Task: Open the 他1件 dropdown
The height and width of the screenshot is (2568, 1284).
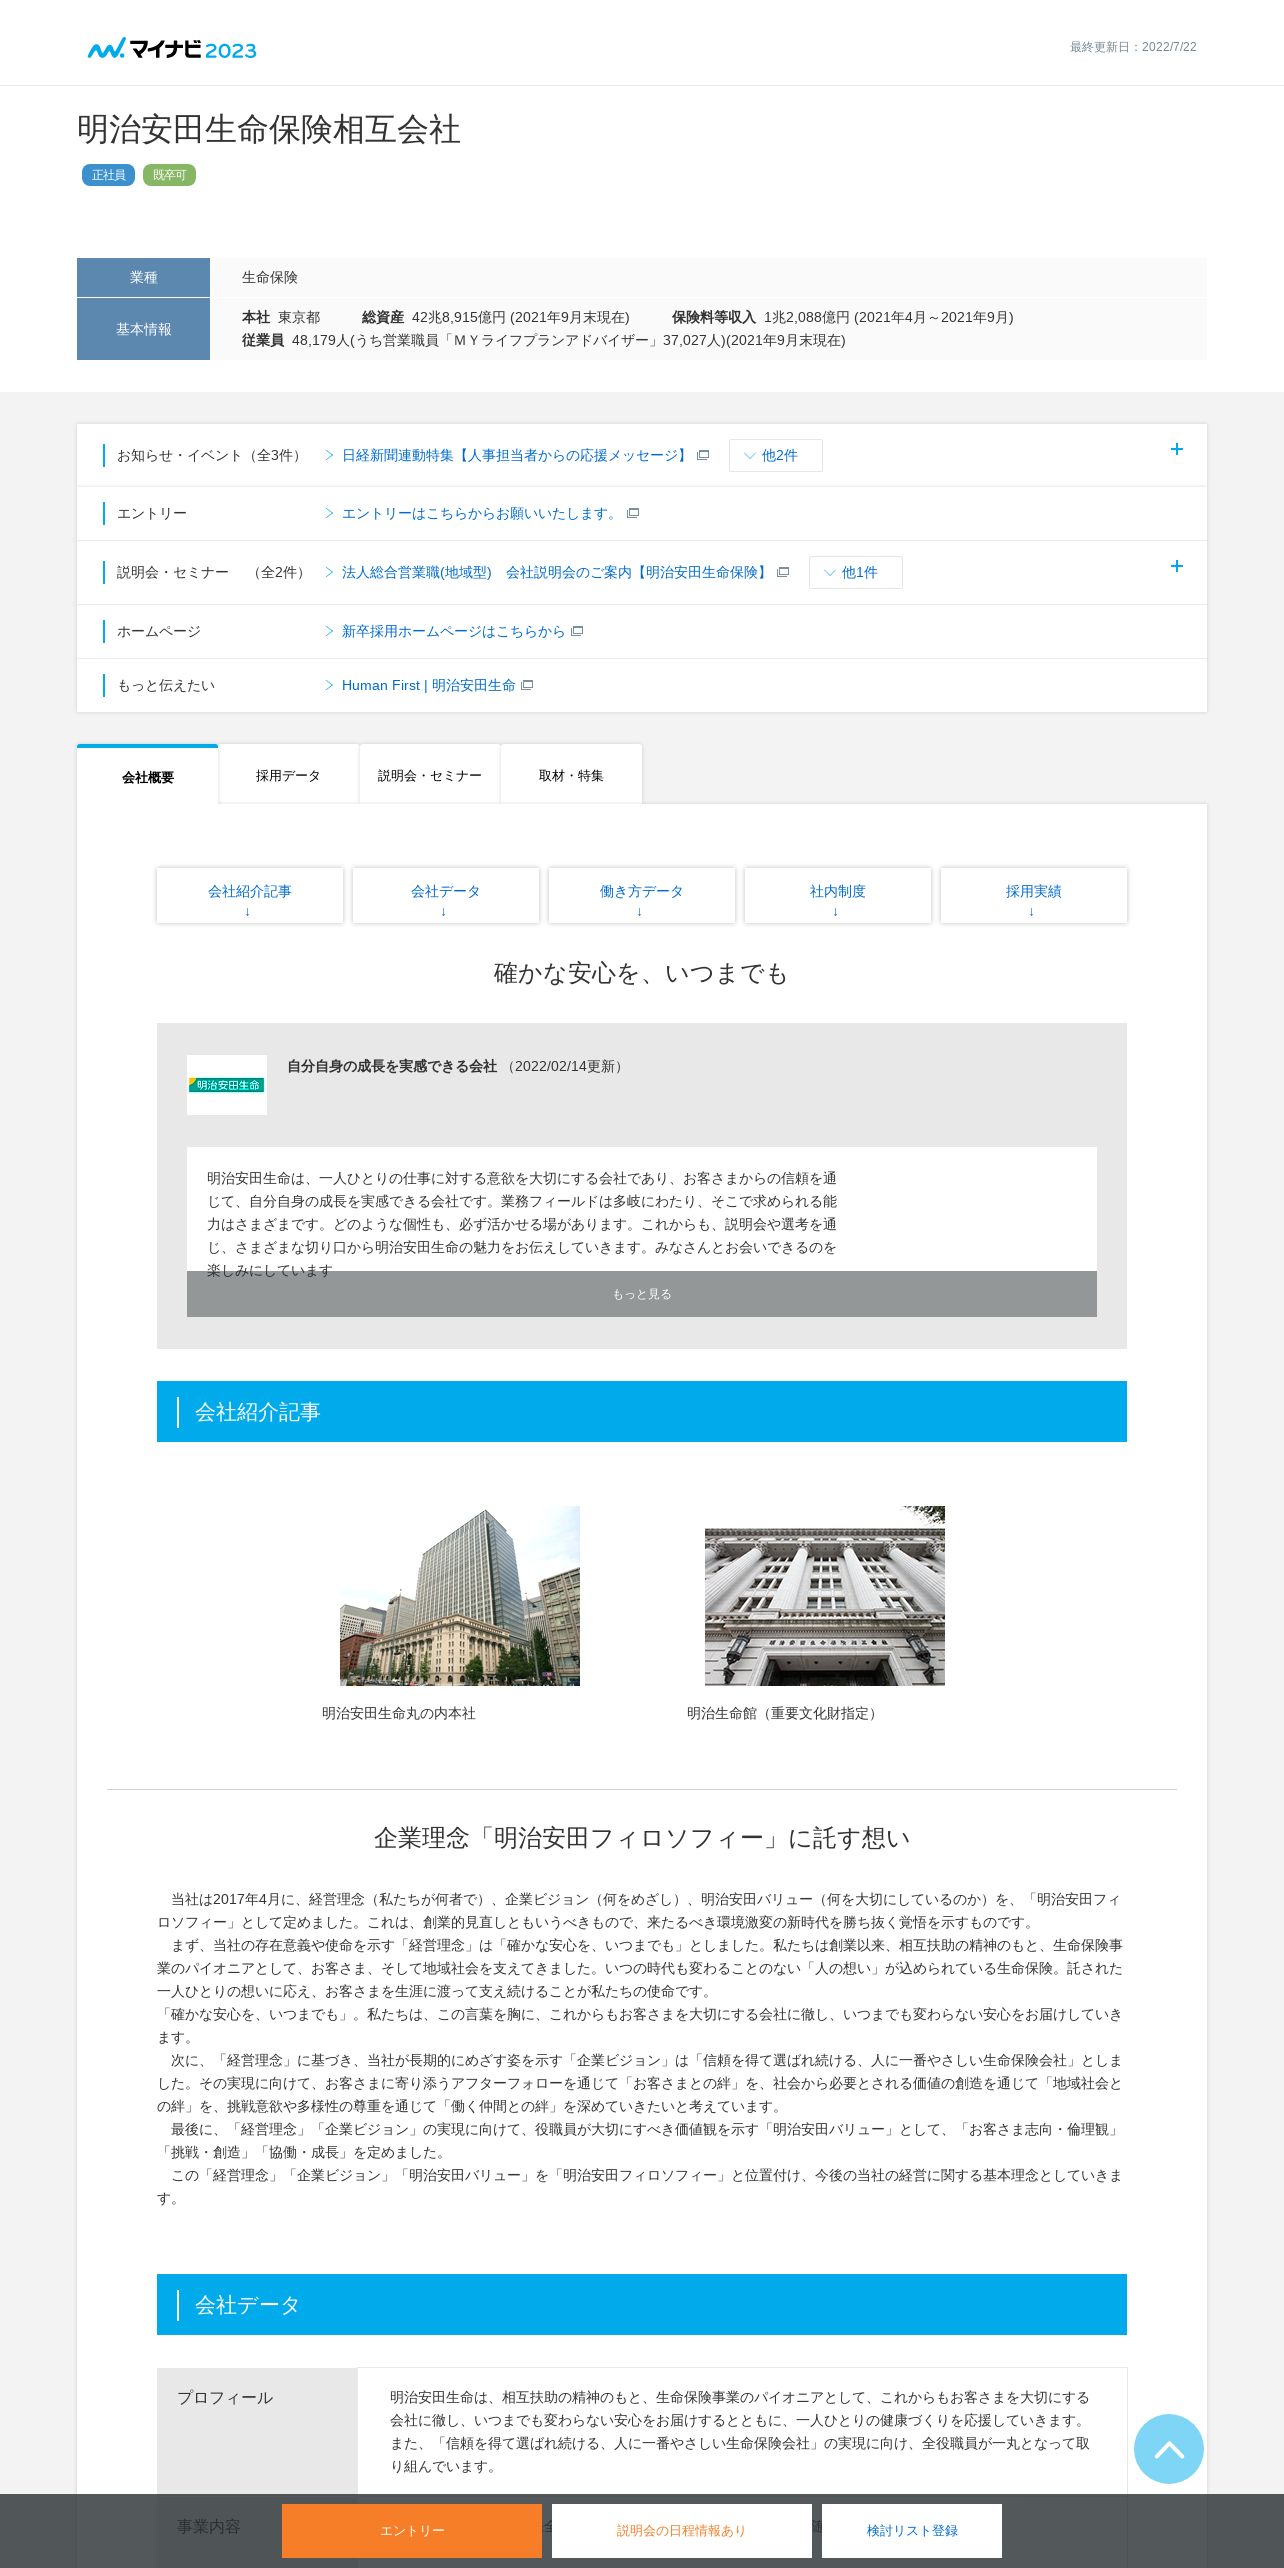Action: pos(855,573)
